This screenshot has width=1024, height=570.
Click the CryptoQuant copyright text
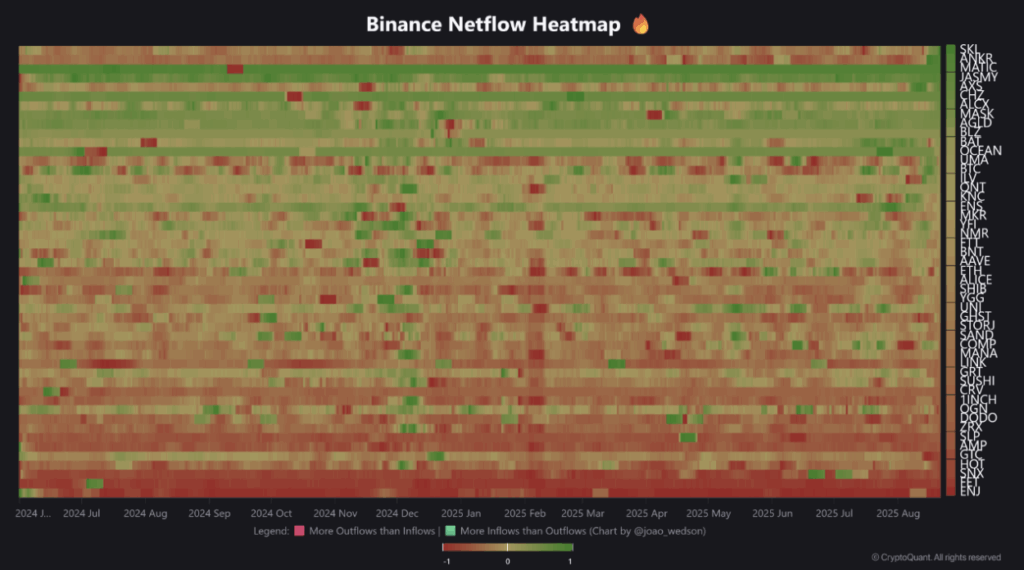[x=936, y=558]
